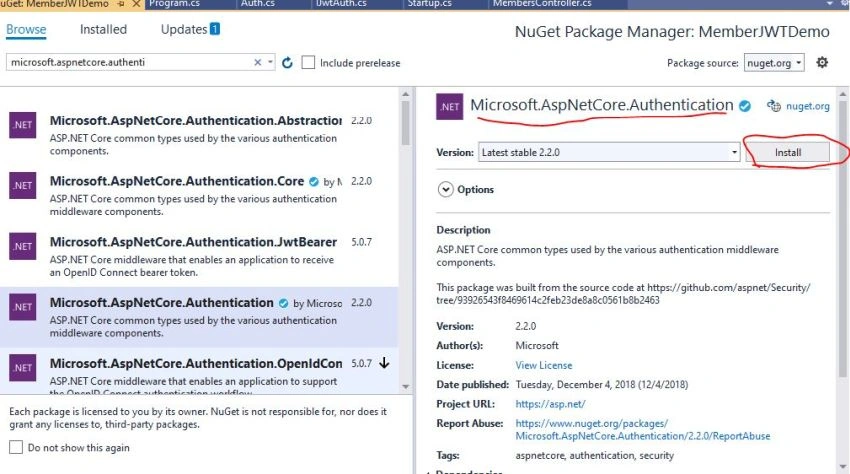Click the .NET icon of Authentication.Abstractions package
Image resolution: width=850 pixels, height=474 pixels.
23,125
